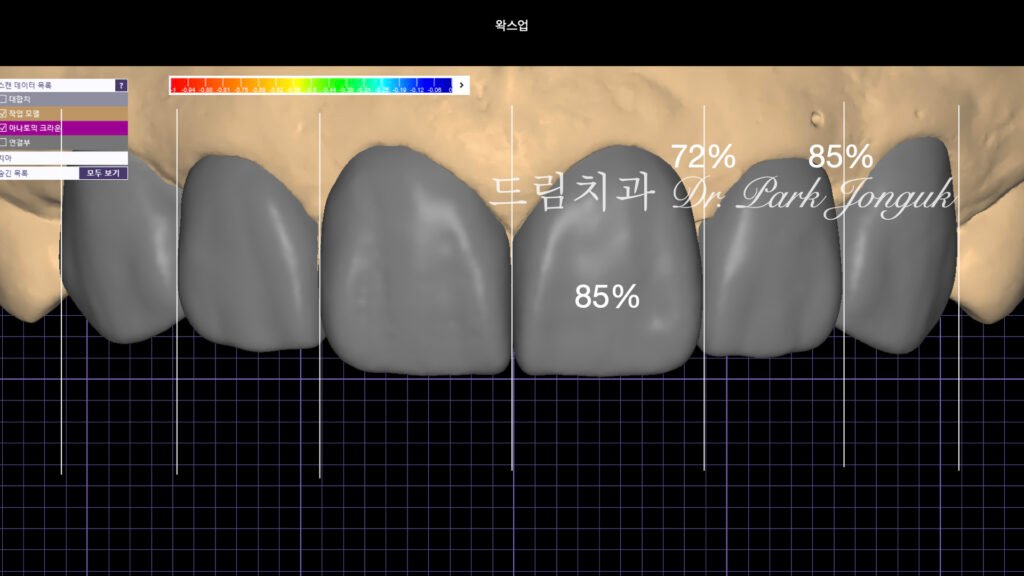Click the -0.06 value on the color scale

click(434, 88)
